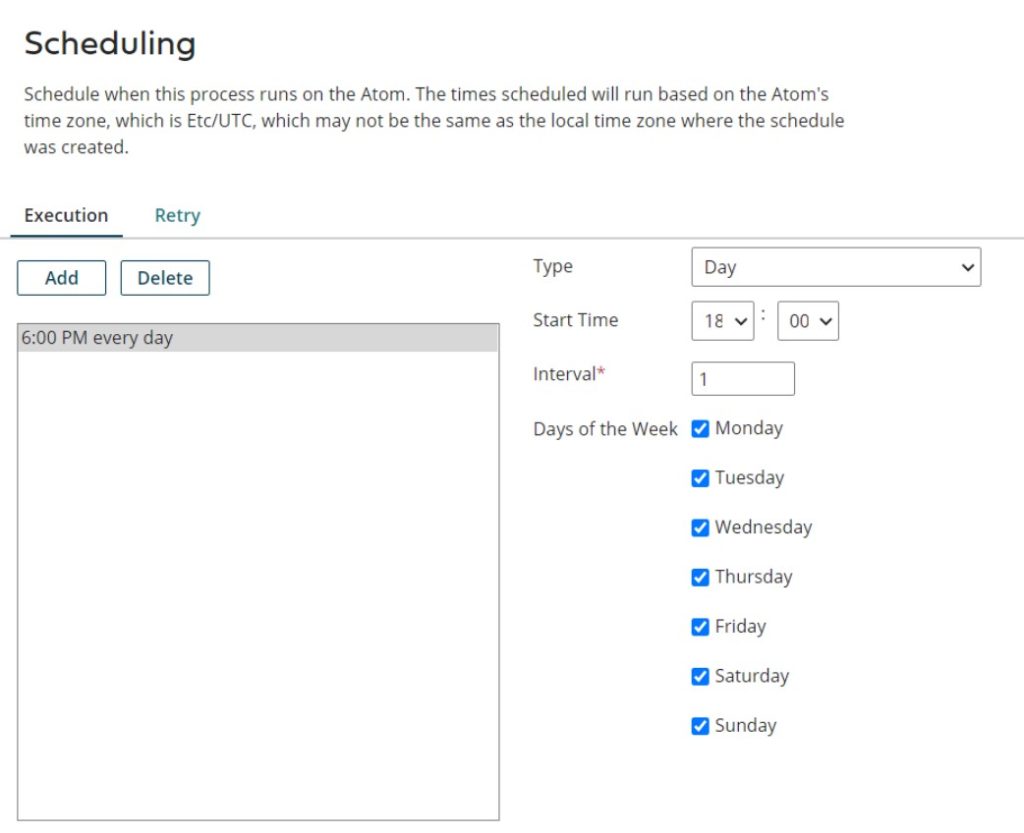This screenshot has width=1024, height=833.
Task: Select the Execution tab
Action: (66, 215)
